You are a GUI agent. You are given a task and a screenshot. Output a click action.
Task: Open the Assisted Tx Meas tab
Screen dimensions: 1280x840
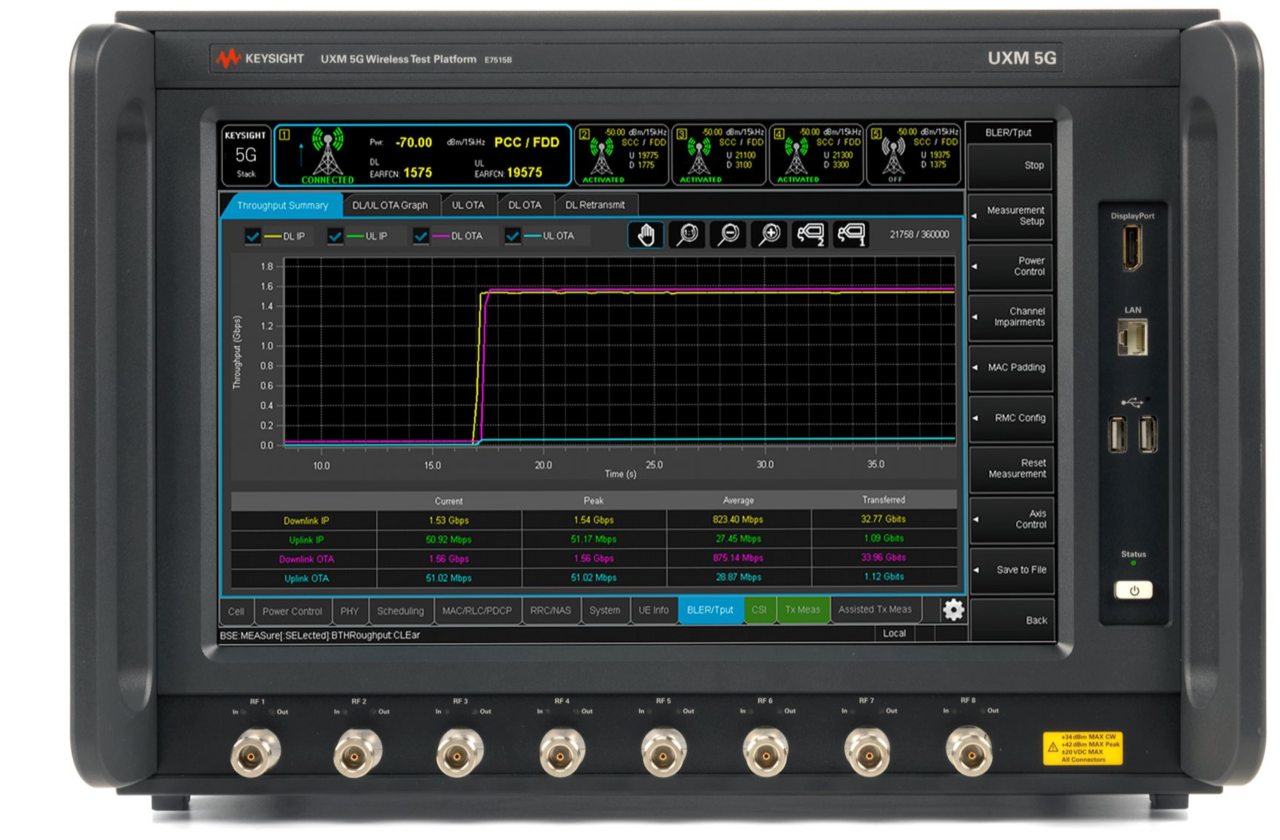pyautogui.click(x=875, y=610)
